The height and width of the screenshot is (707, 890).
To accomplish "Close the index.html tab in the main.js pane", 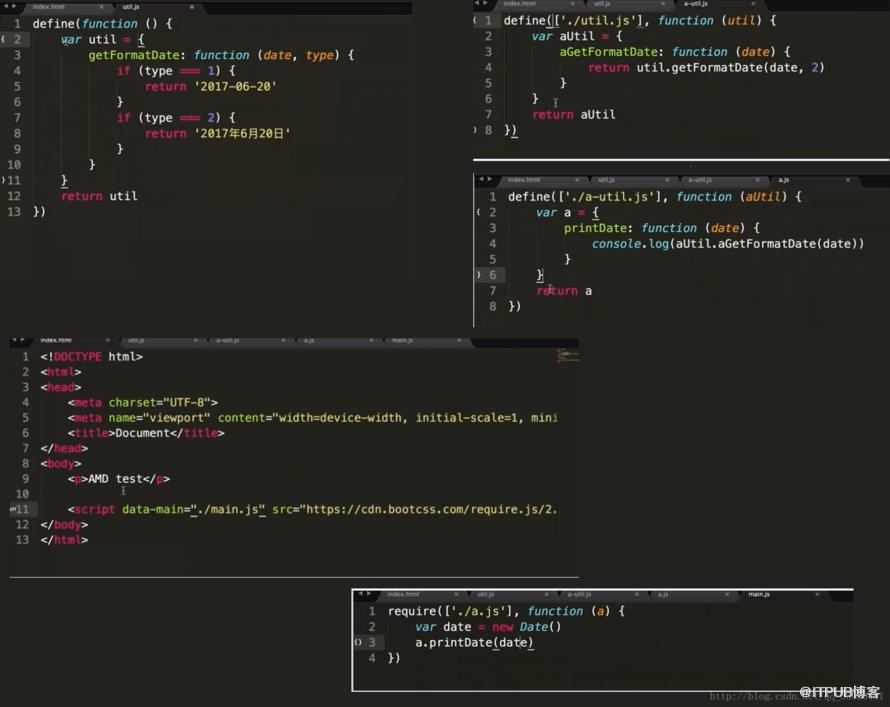I will click(x=456, y=595).
